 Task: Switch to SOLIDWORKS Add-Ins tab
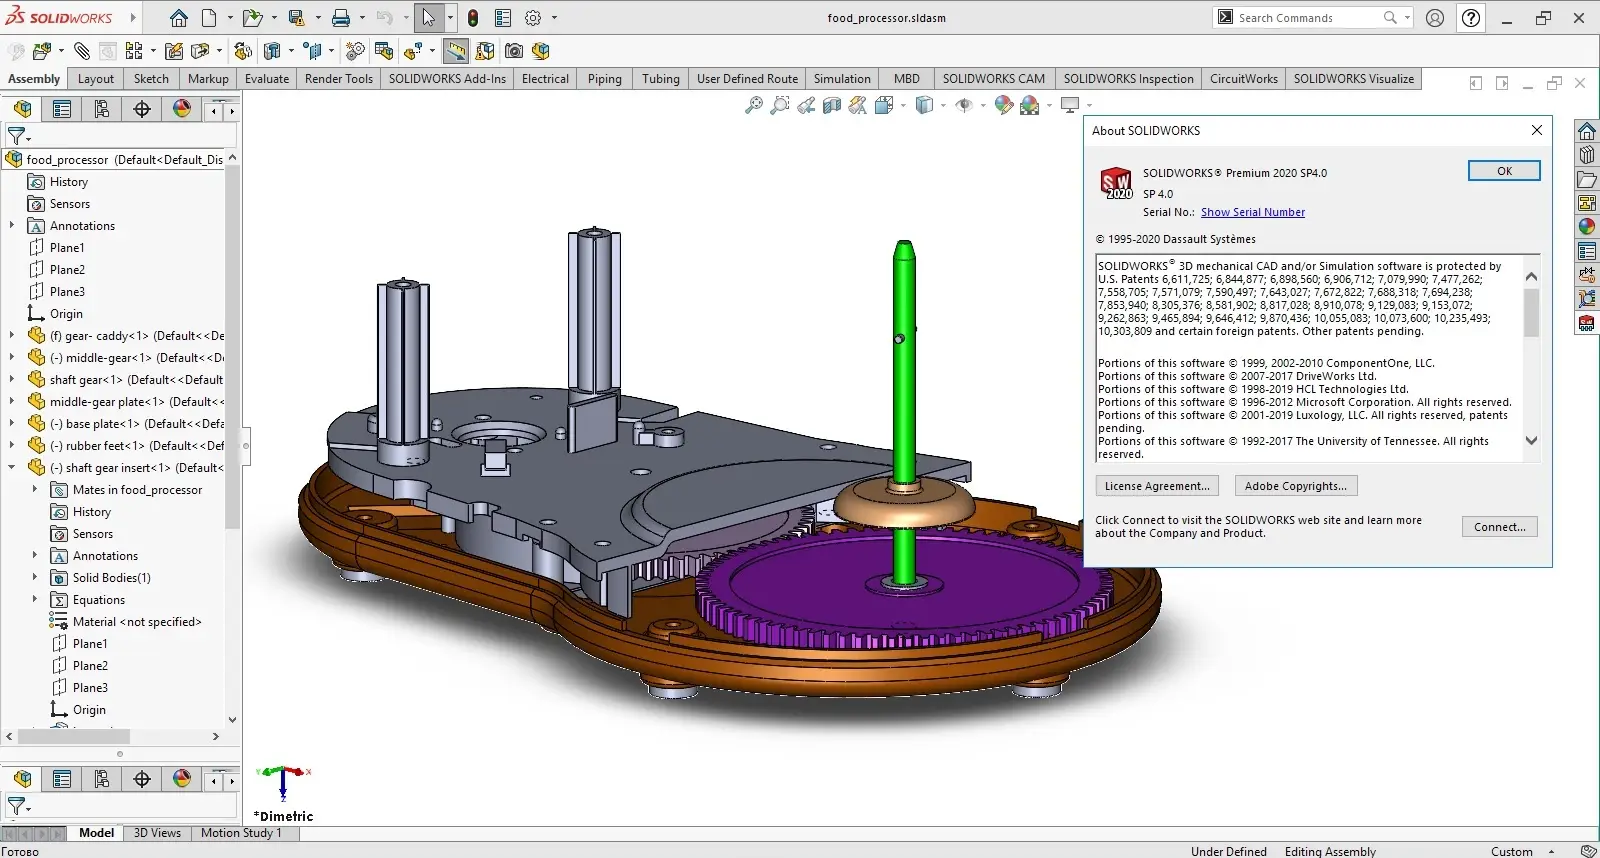click(447, 79)
